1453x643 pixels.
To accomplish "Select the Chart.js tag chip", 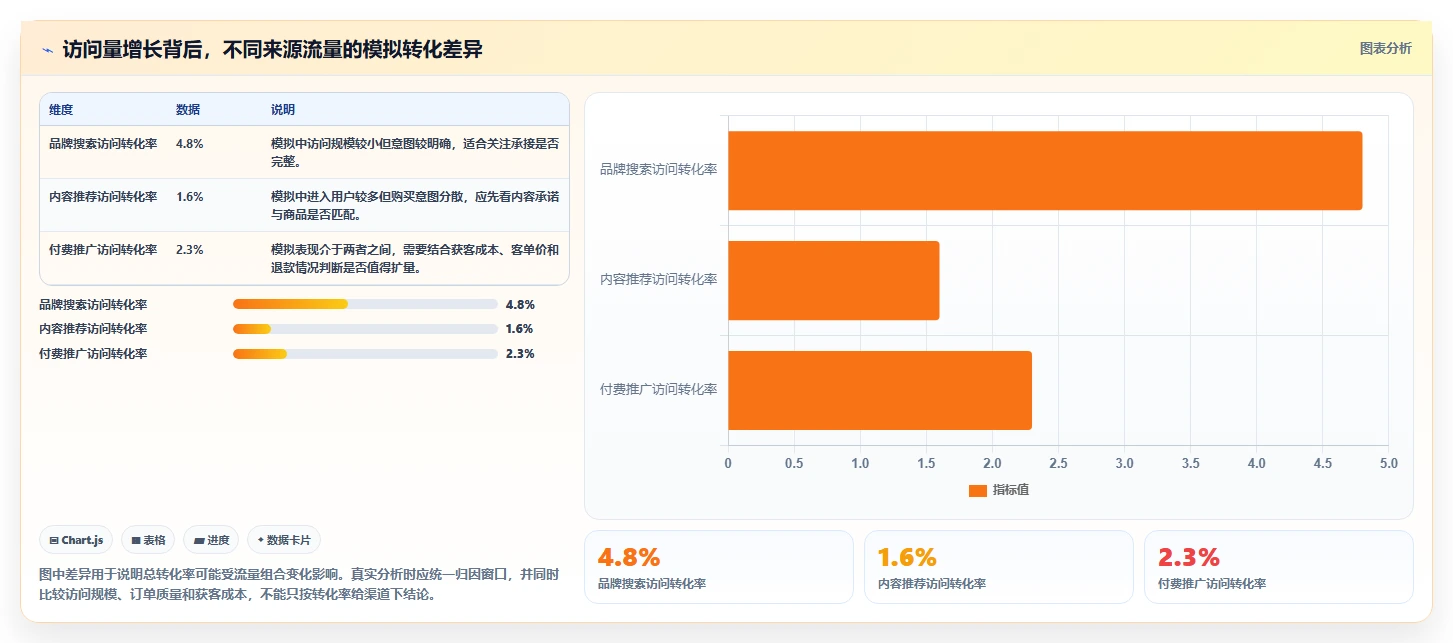I will coord(77,540).
